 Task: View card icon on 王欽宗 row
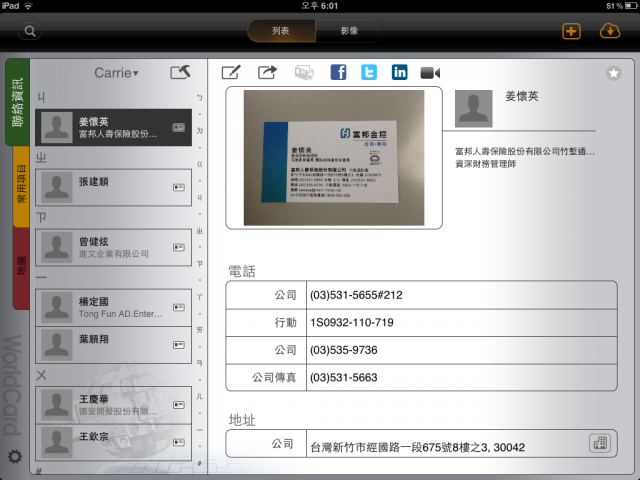[x=179, y=442]
